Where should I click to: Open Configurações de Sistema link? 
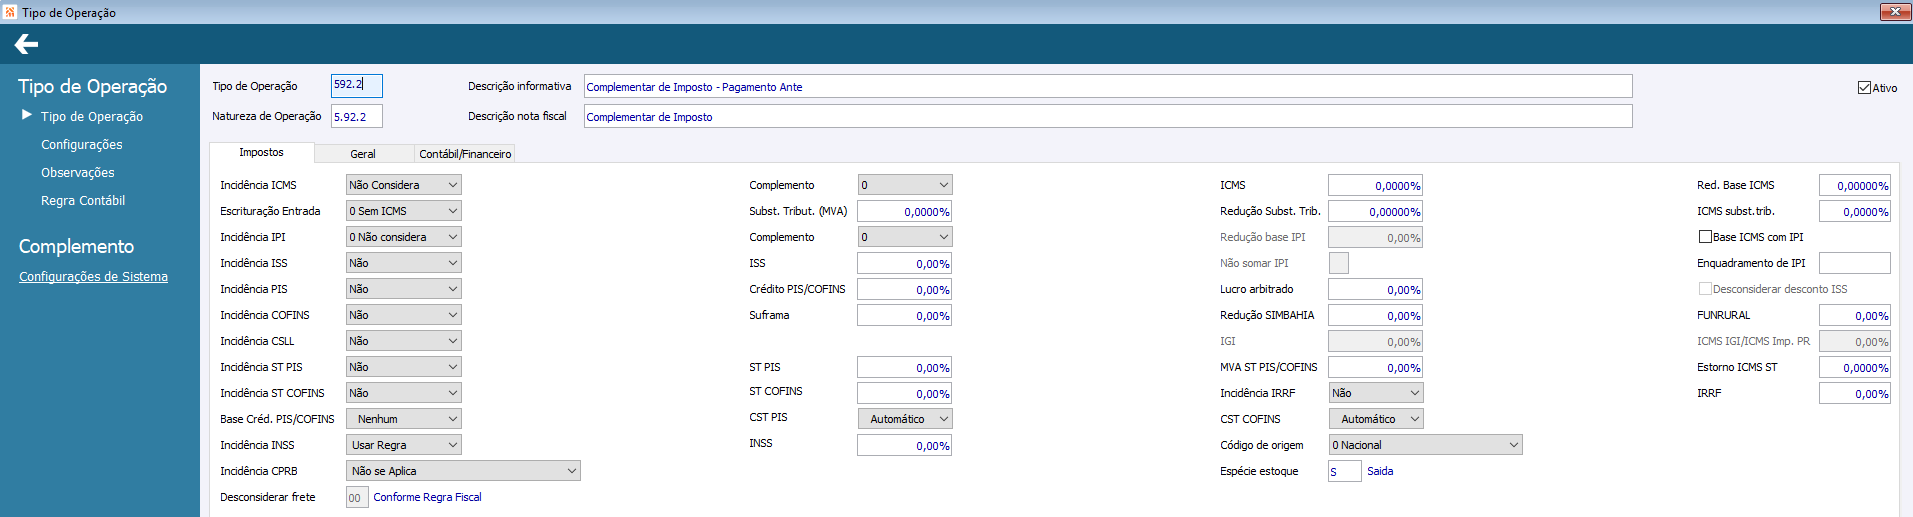coord(93,277)
